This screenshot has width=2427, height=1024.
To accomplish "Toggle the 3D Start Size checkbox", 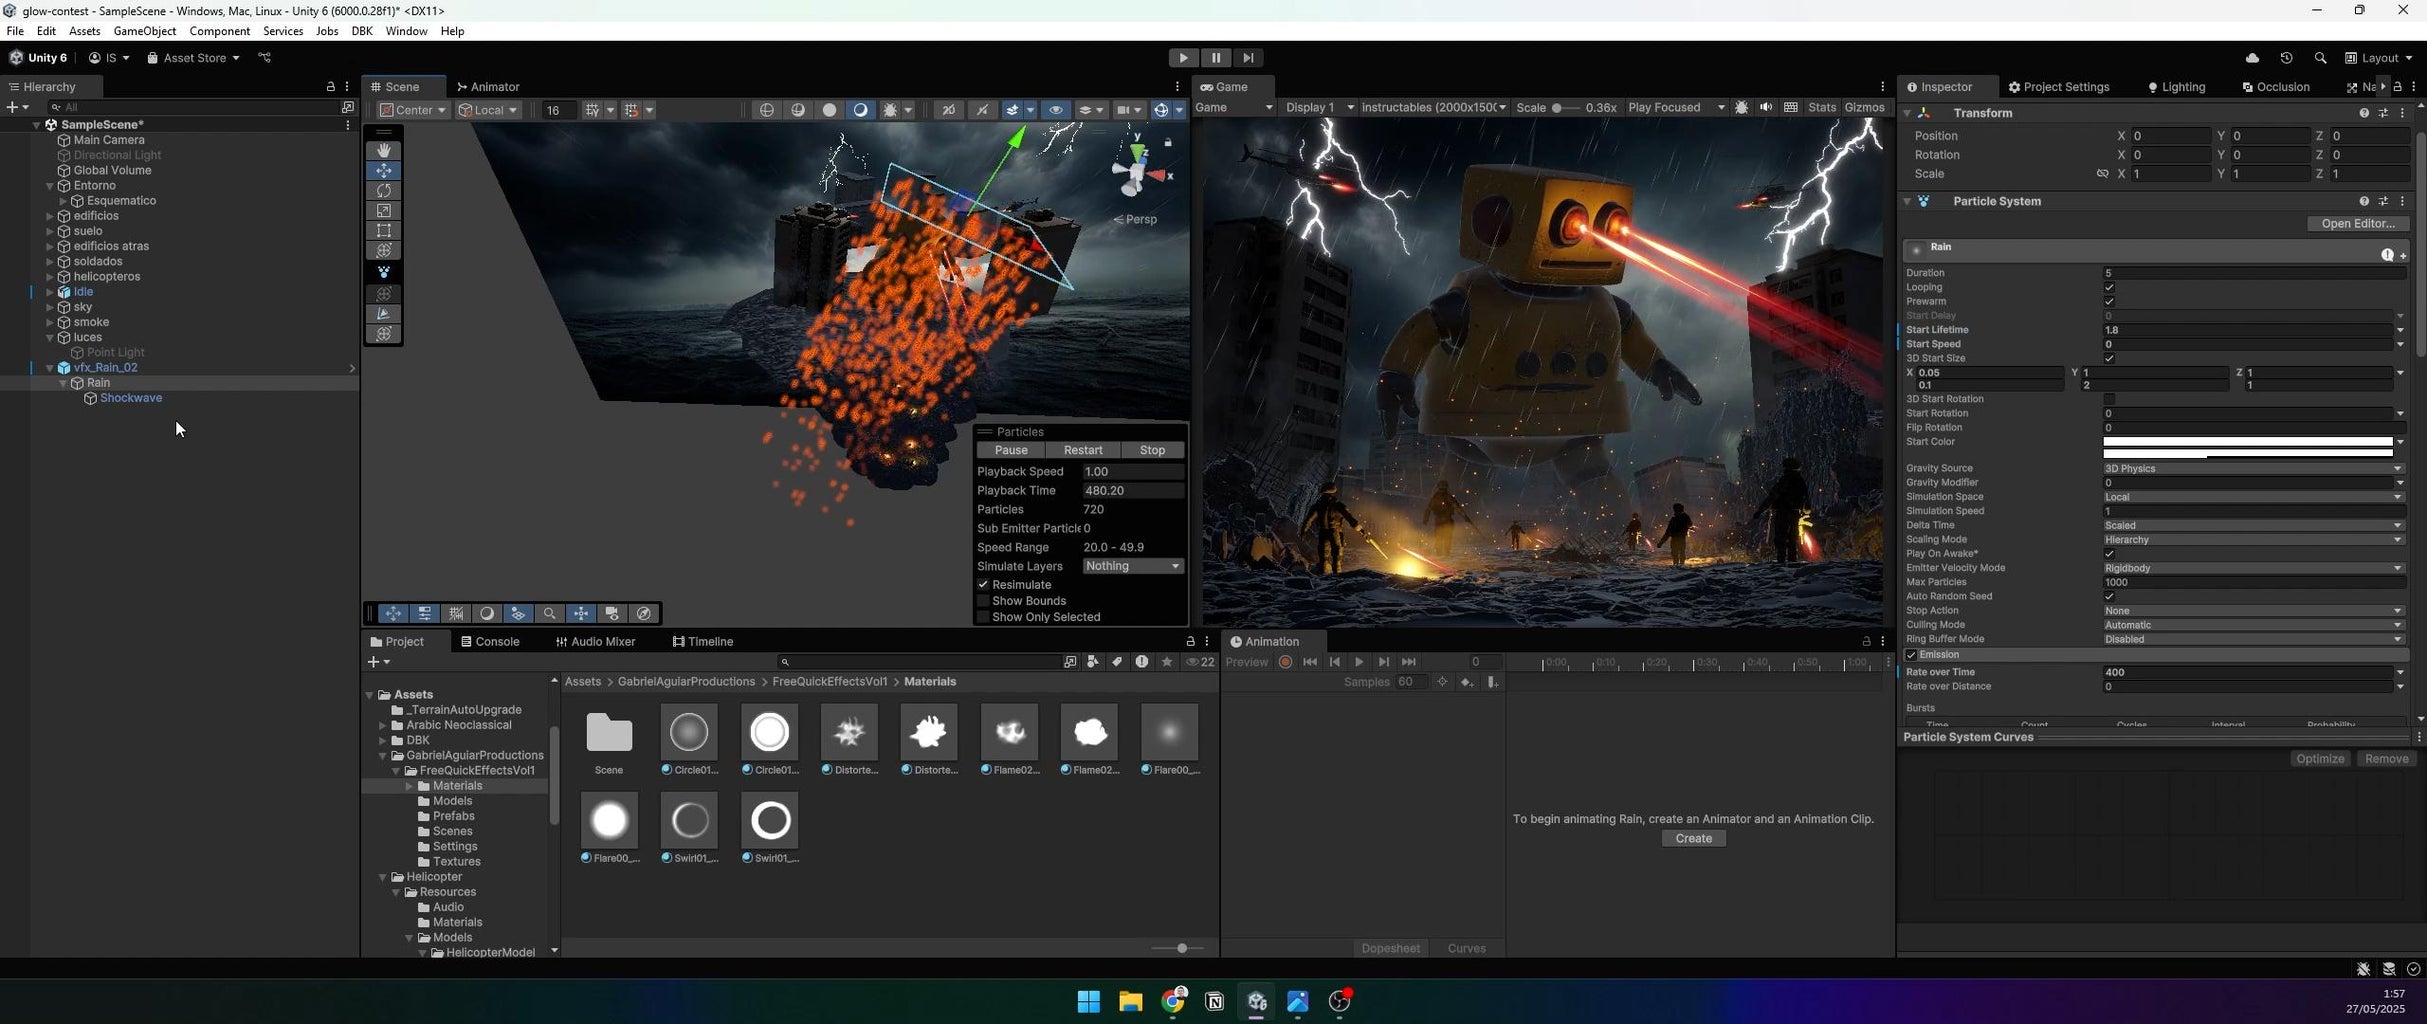I will (x=2109, y=358).
